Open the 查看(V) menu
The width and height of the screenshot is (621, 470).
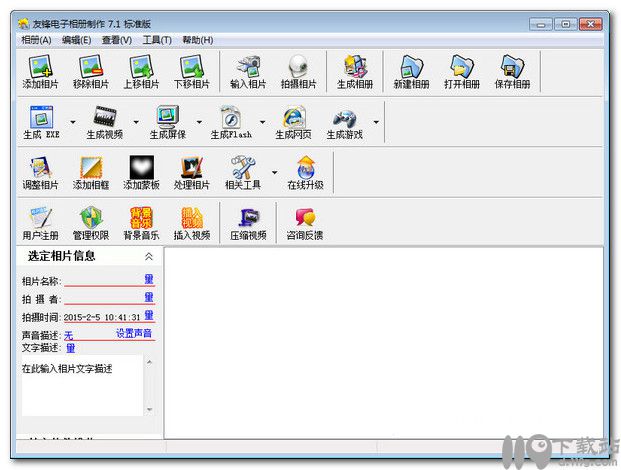coord(117,40)
